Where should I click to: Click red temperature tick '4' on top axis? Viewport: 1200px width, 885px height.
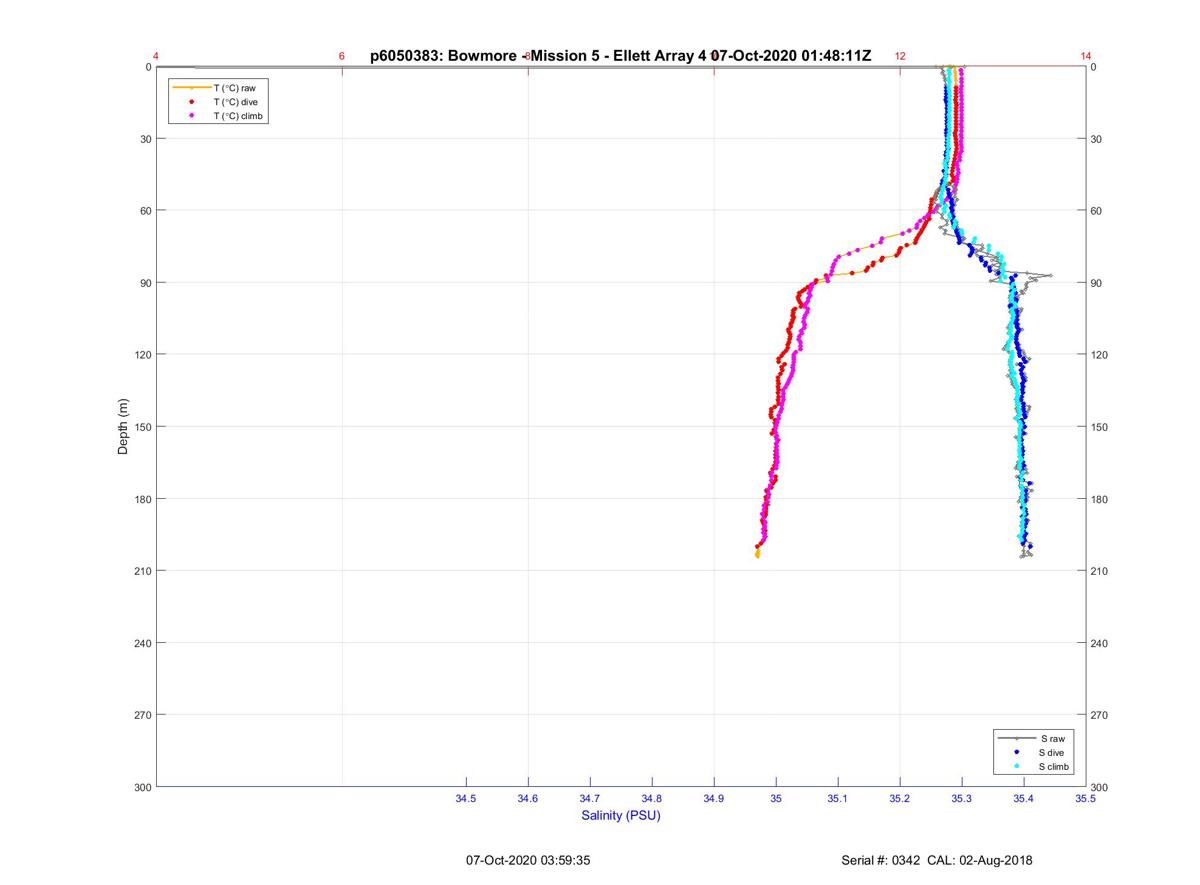[156, 56]
